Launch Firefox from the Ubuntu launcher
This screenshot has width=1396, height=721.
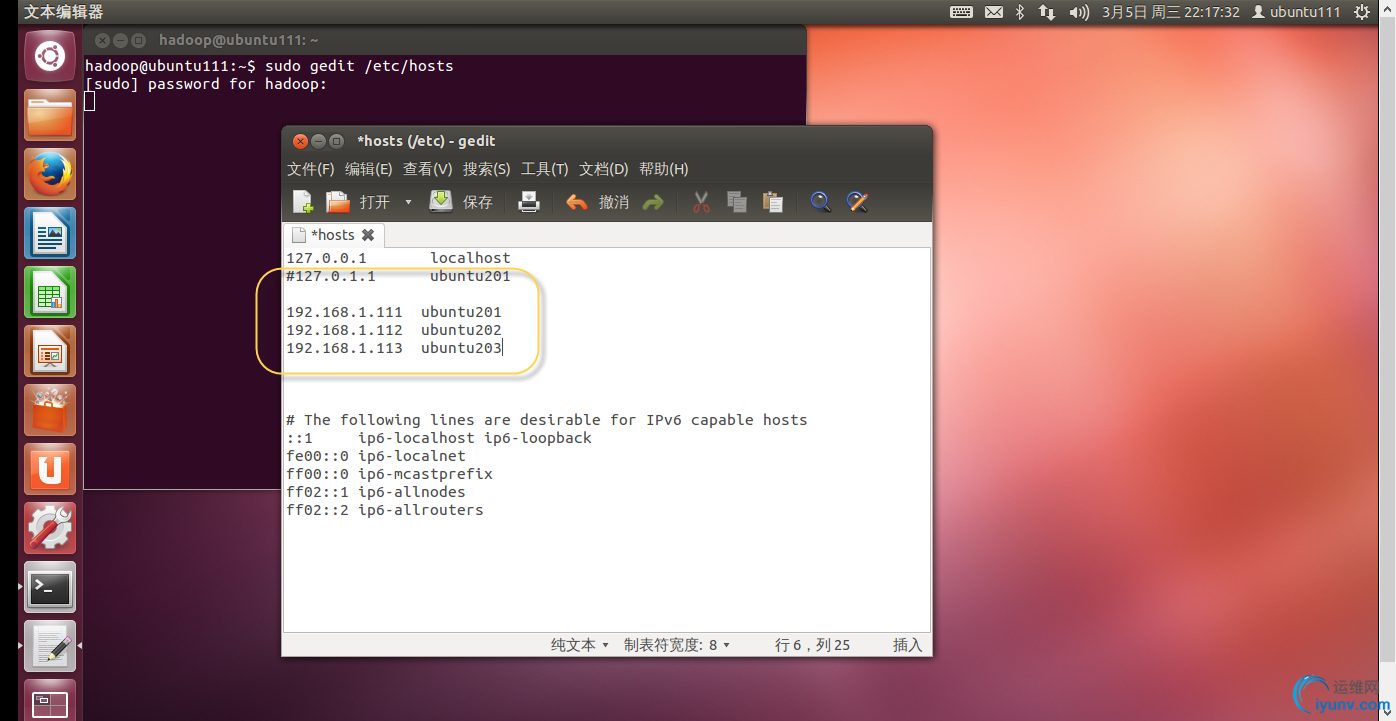click(x=50, y=175)
